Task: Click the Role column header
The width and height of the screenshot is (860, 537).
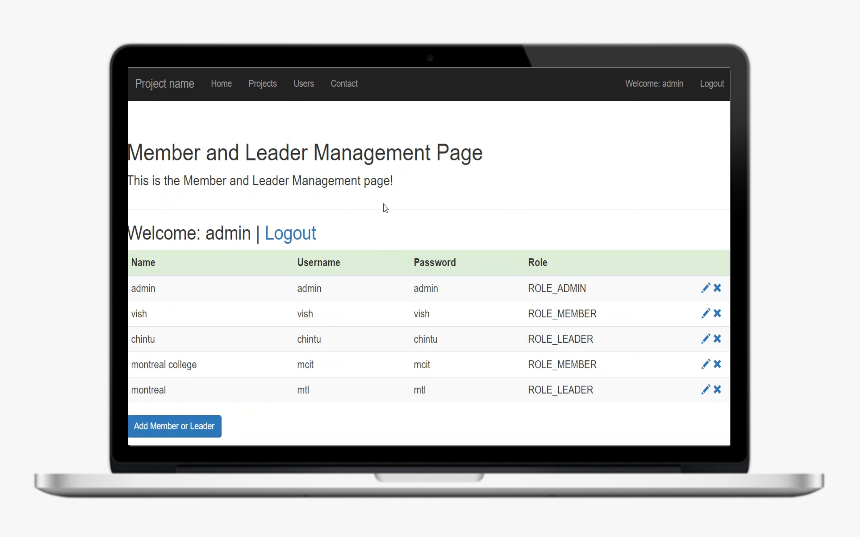Action: (x=538, y=262)
